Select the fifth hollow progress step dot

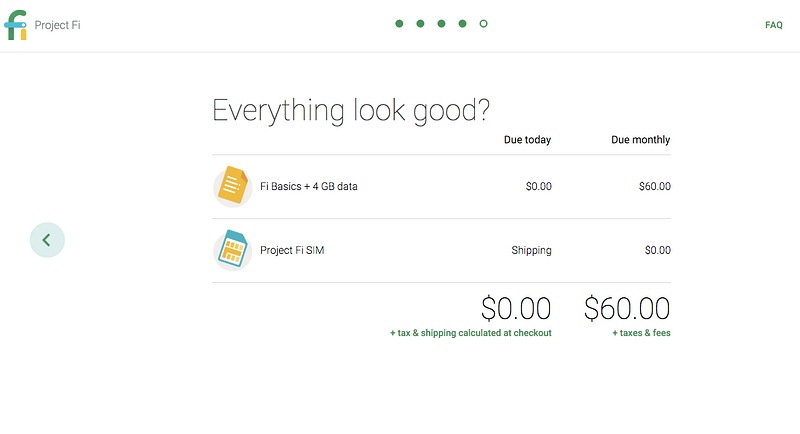(x=483, y=23)
